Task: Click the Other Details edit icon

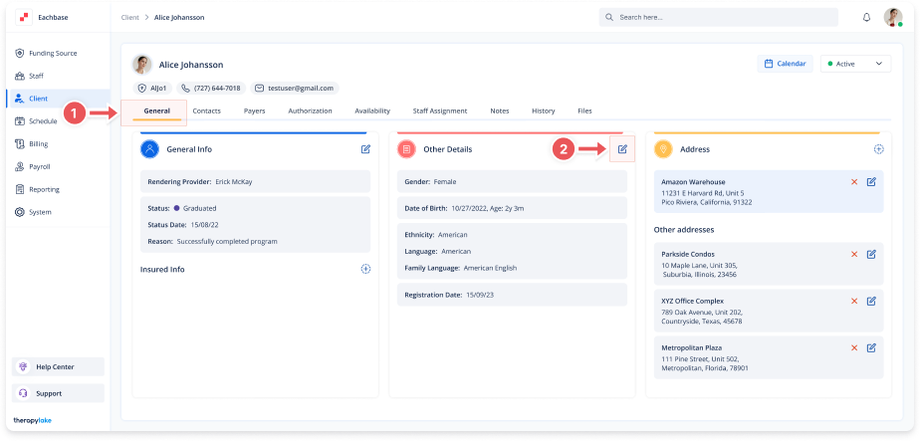Action: point(622,149)
